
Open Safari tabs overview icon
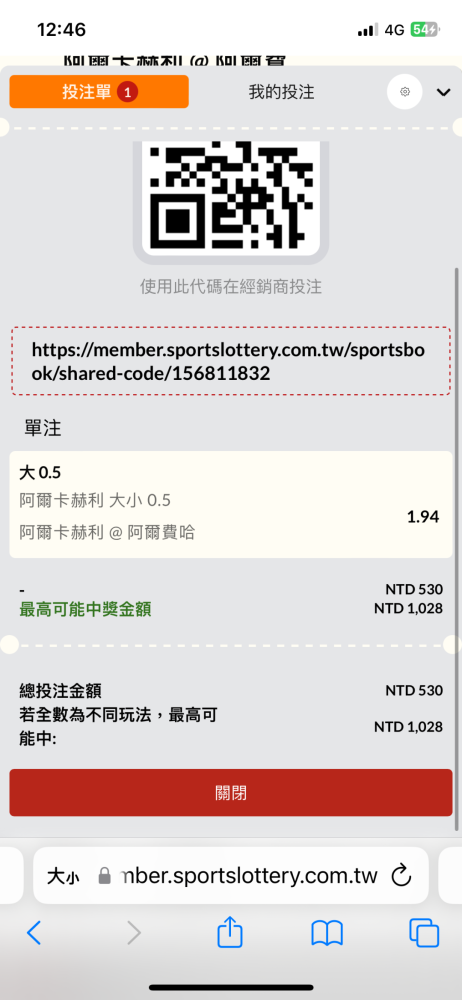click(x=424, y=933)
